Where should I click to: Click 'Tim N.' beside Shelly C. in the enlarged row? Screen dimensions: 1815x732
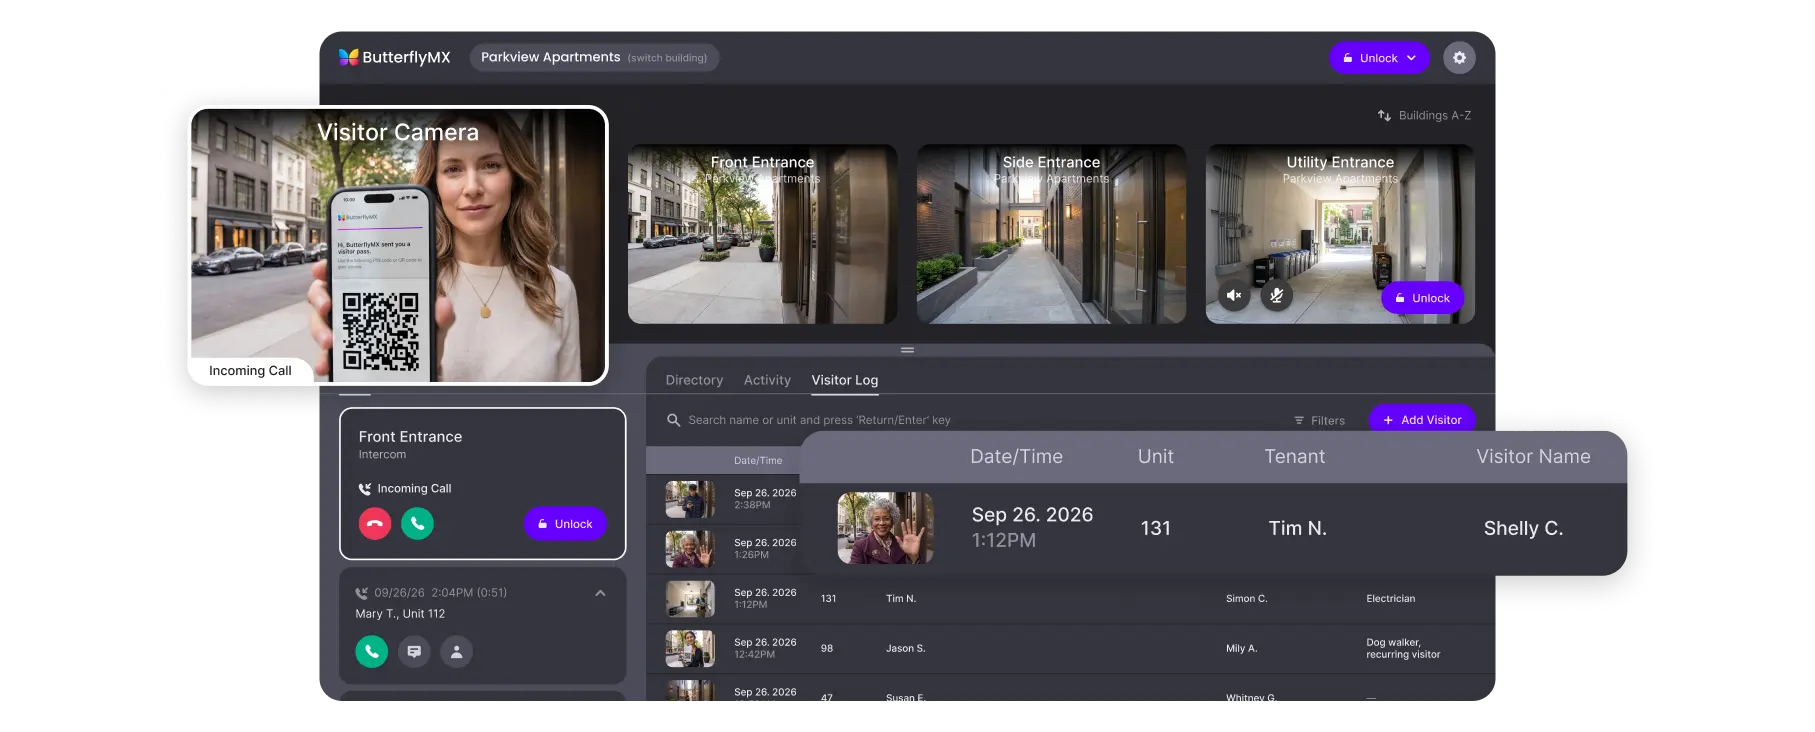pyautogui.click(x=1297, y=528)
